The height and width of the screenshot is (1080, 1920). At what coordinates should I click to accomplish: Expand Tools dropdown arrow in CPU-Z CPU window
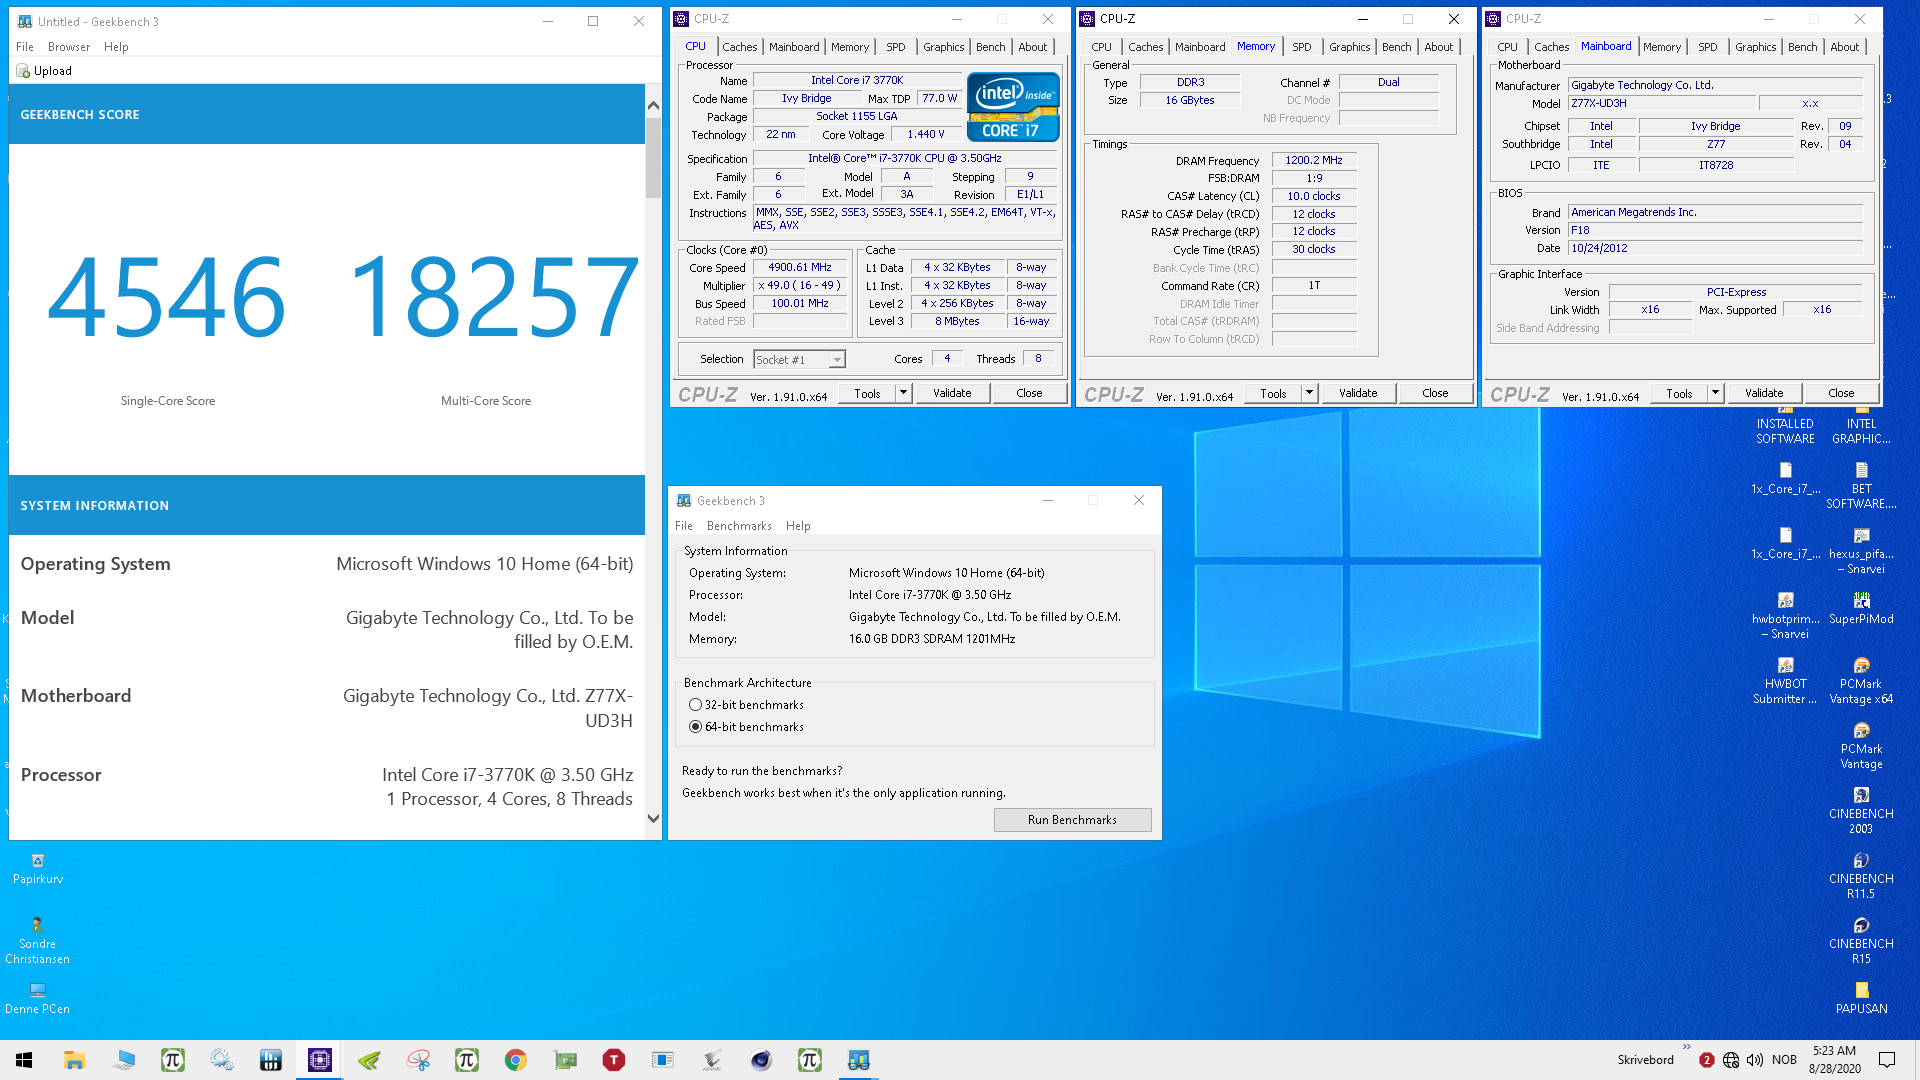pyautogui.click(x=903, y=393)
